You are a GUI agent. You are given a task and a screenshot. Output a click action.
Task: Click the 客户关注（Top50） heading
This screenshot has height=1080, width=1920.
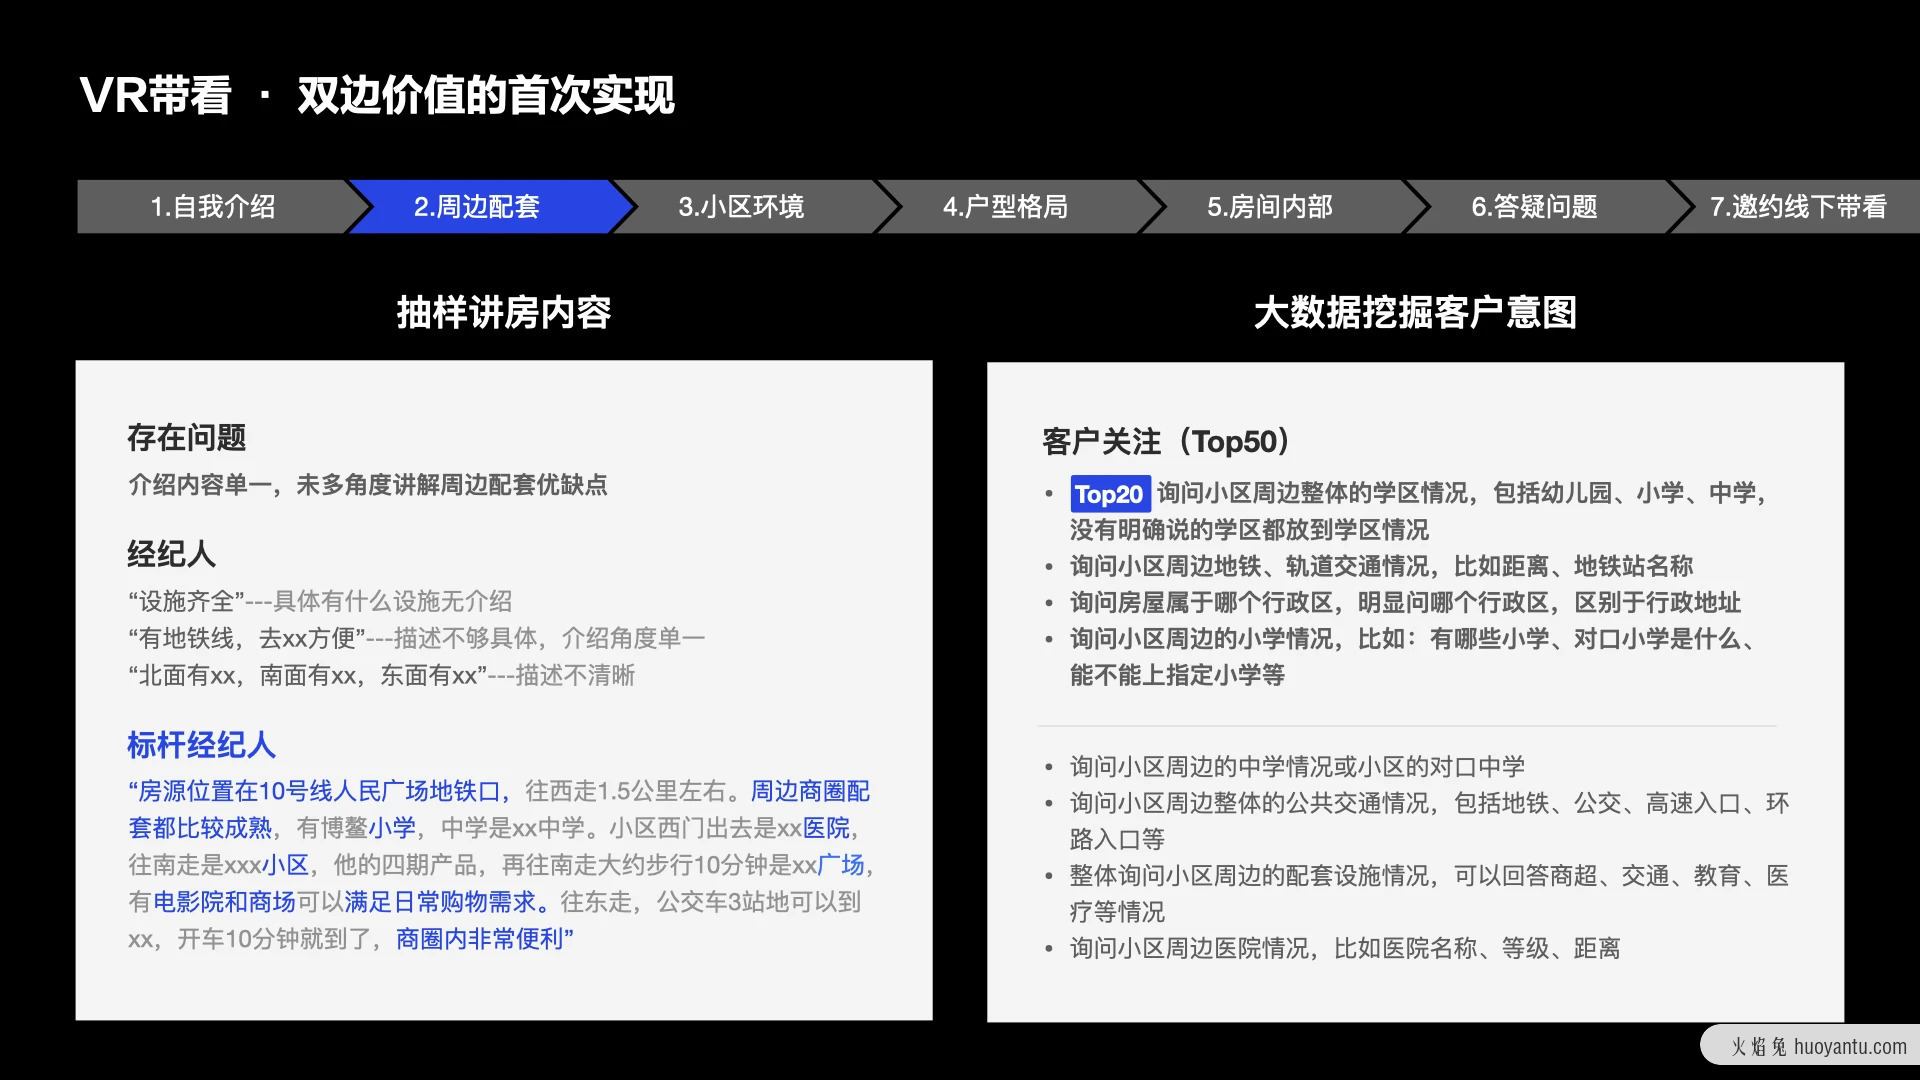click(1167, 441)
